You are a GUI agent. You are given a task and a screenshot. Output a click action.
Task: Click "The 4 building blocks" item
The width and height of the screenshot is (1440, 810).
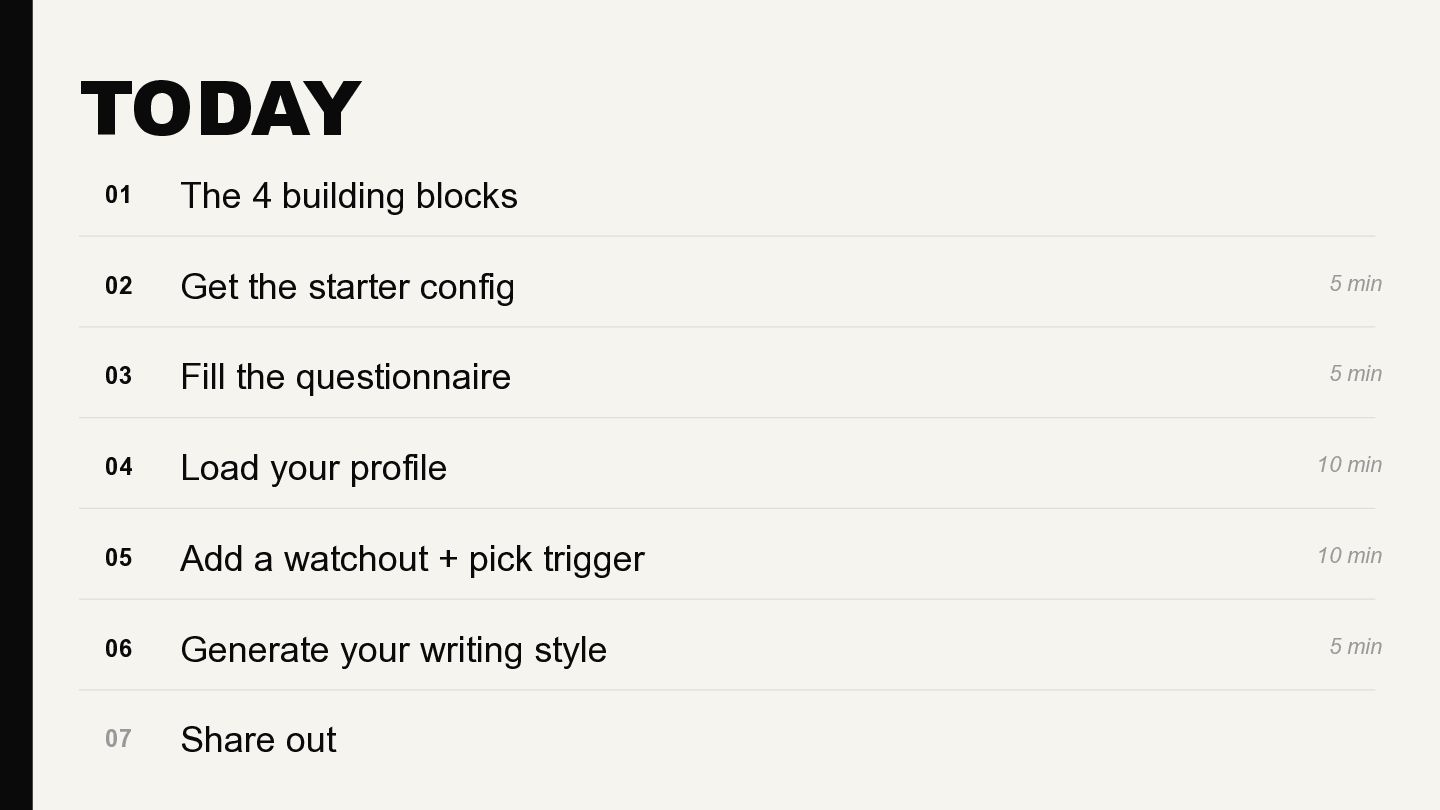(349, 196)
